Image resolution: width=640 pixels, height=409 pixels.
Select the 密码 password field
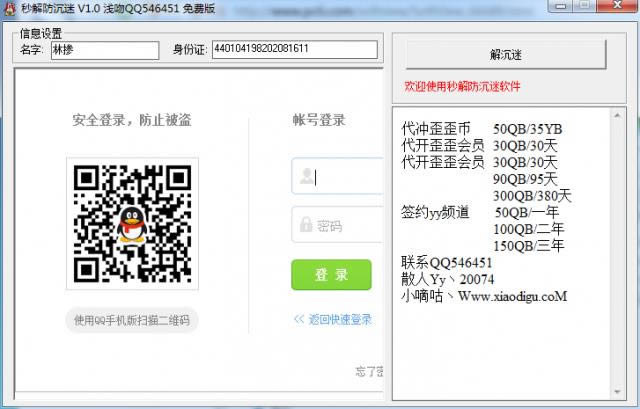(338, 225)
